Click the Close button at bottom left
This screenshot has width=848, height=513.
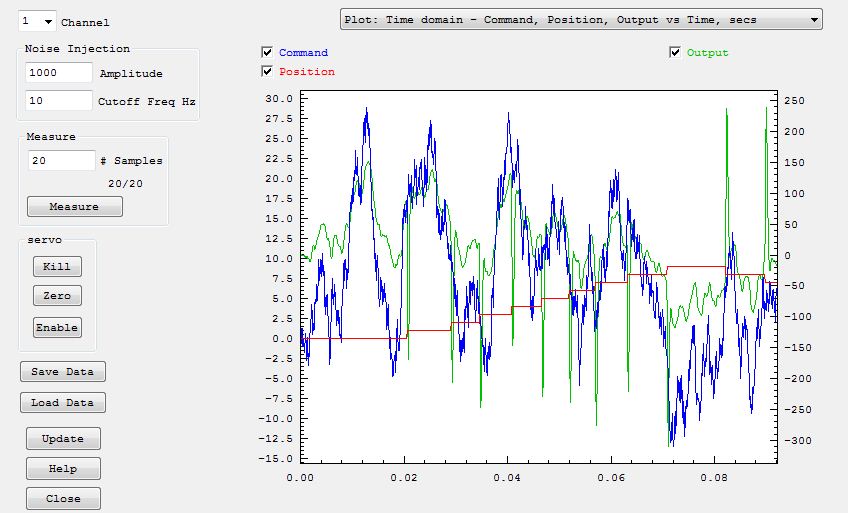tap(63, 499)
